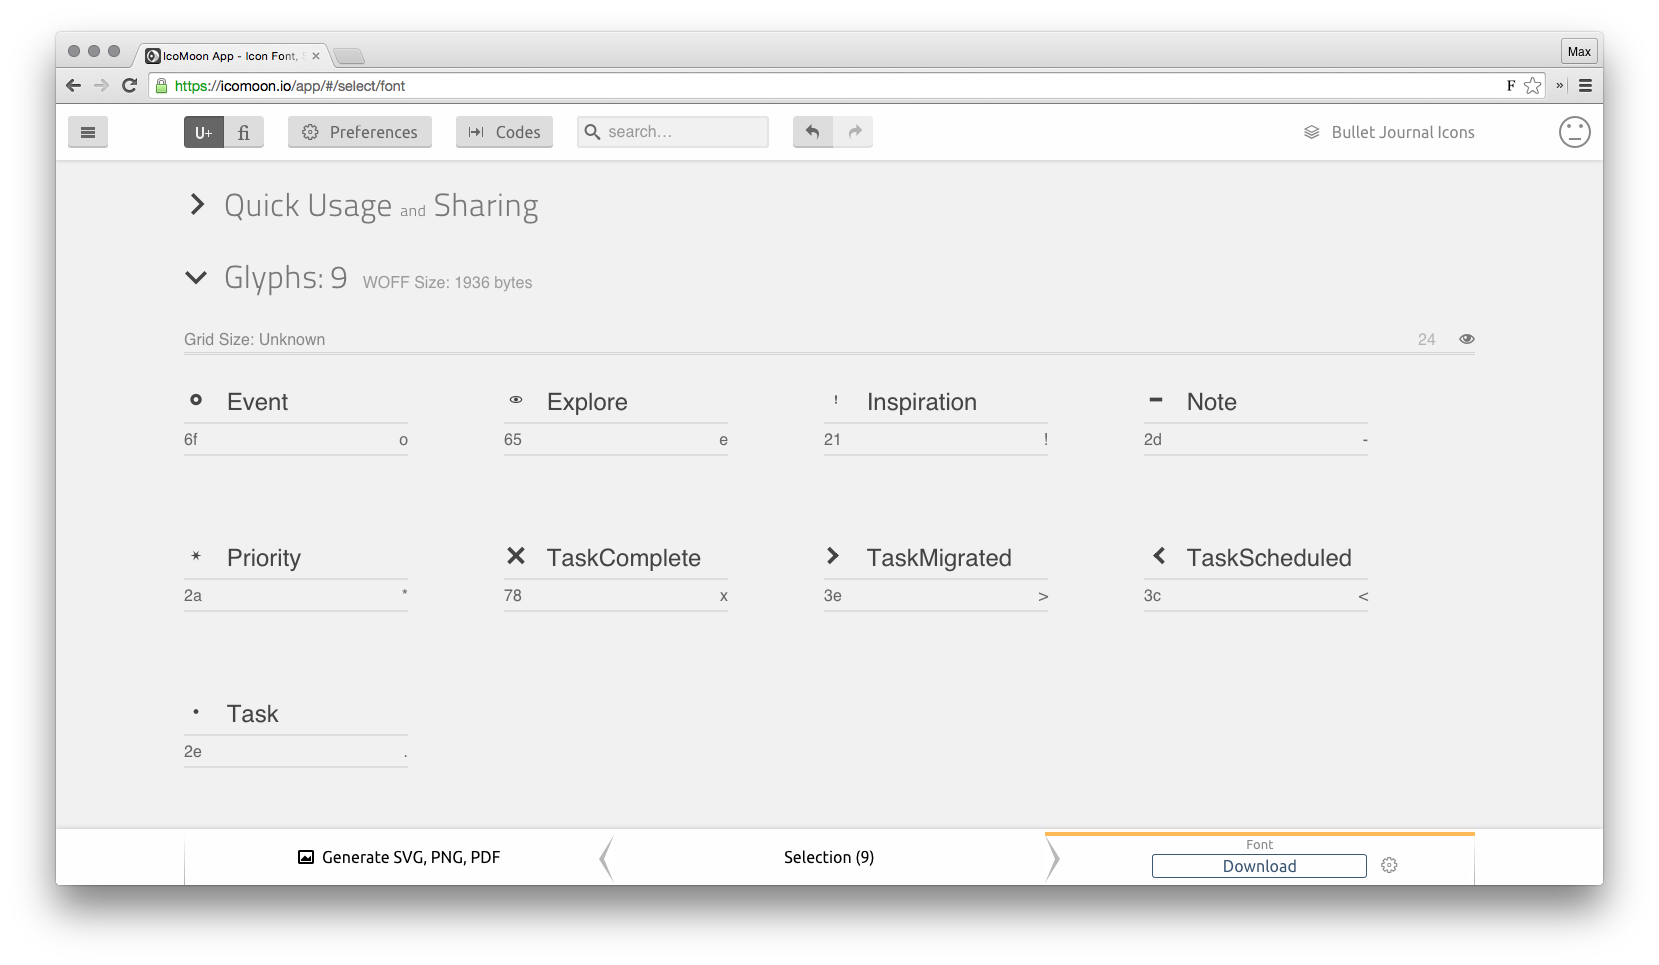Viewport: 1659px width, 965px height.
Task: Click the Font tab label
Action: [x=1260, y=845]
